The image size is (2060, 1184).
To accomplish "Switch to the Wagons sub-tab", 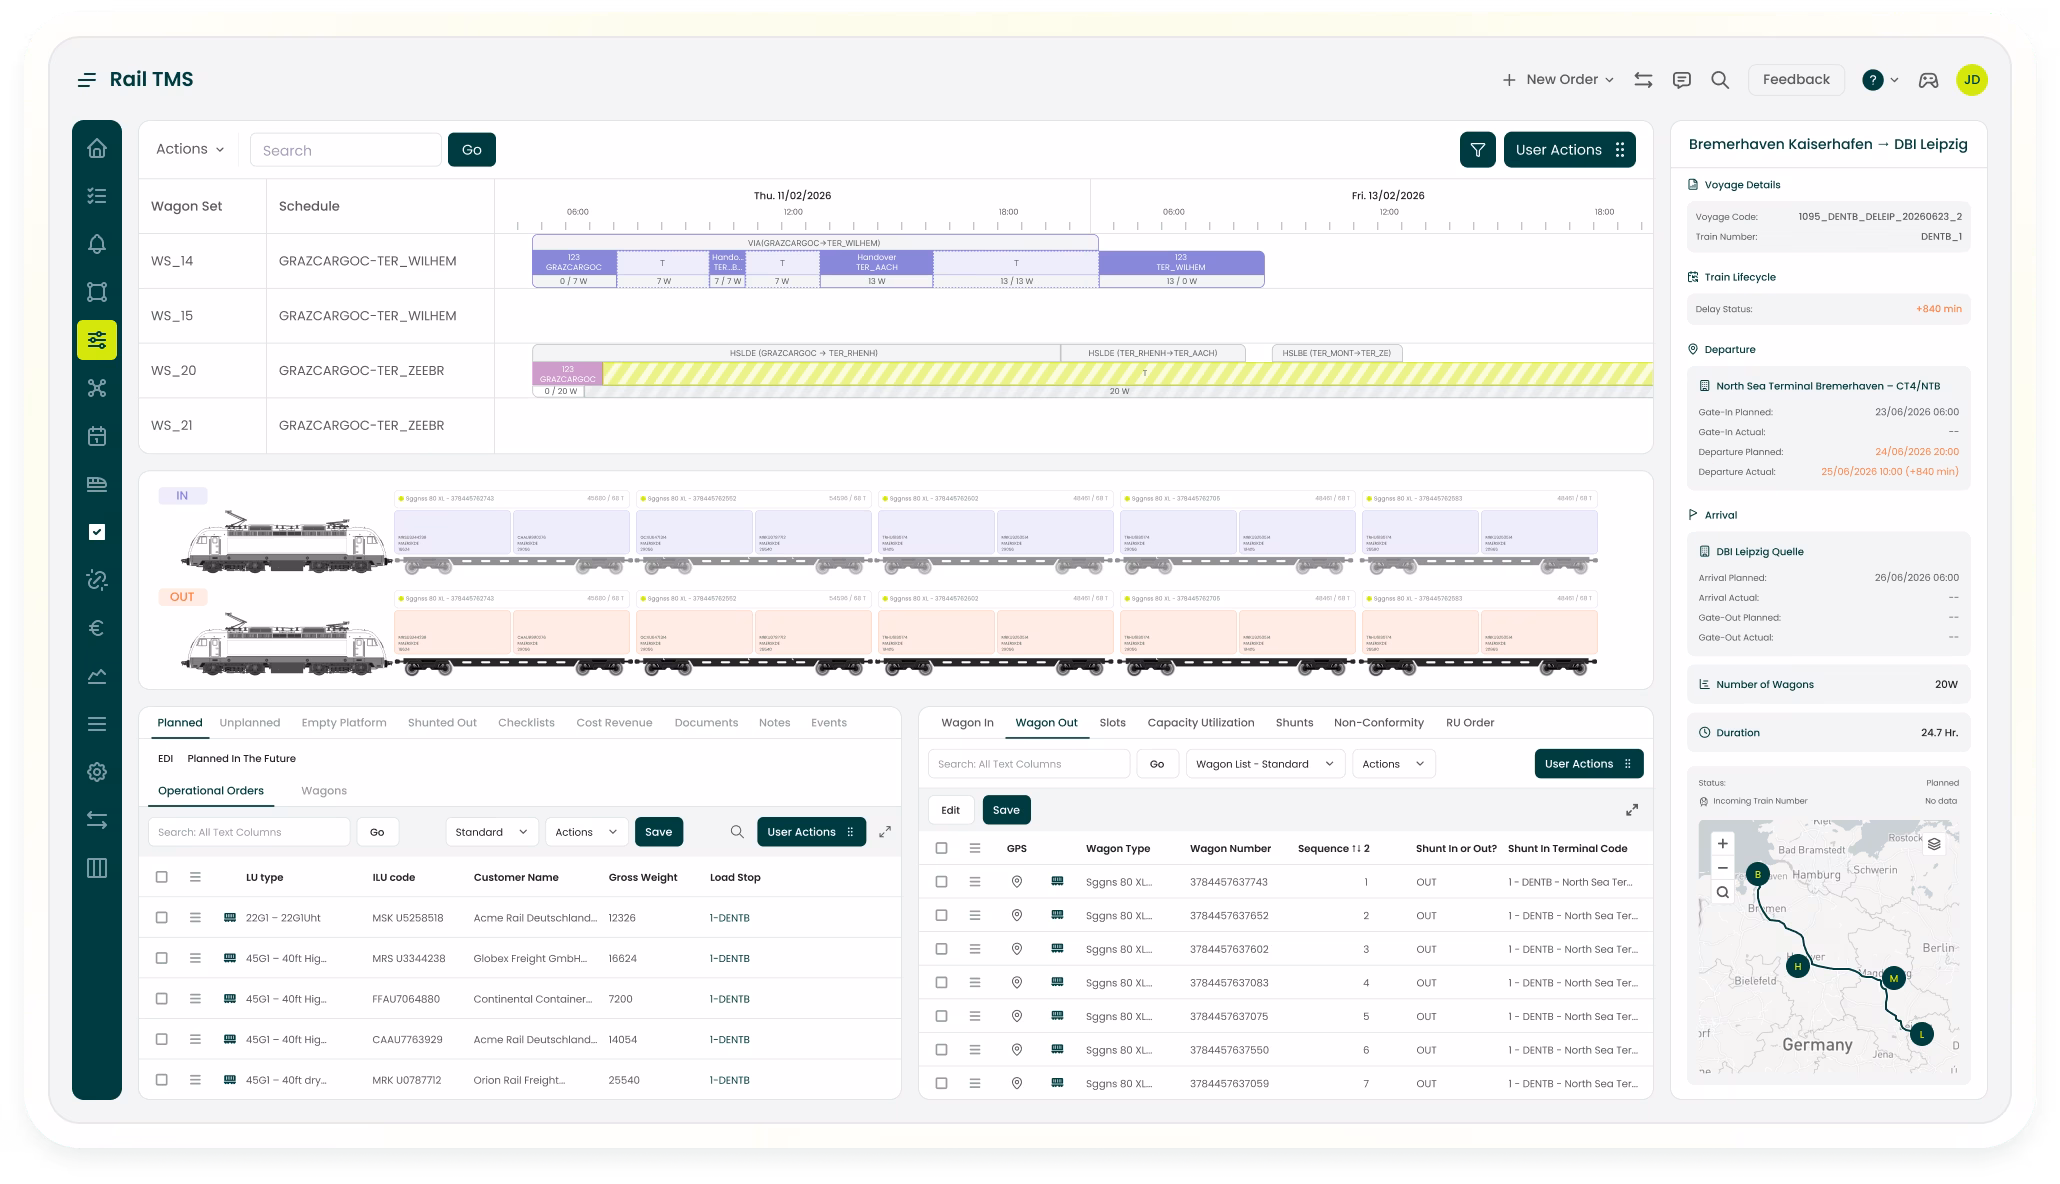I will point(324,791).
